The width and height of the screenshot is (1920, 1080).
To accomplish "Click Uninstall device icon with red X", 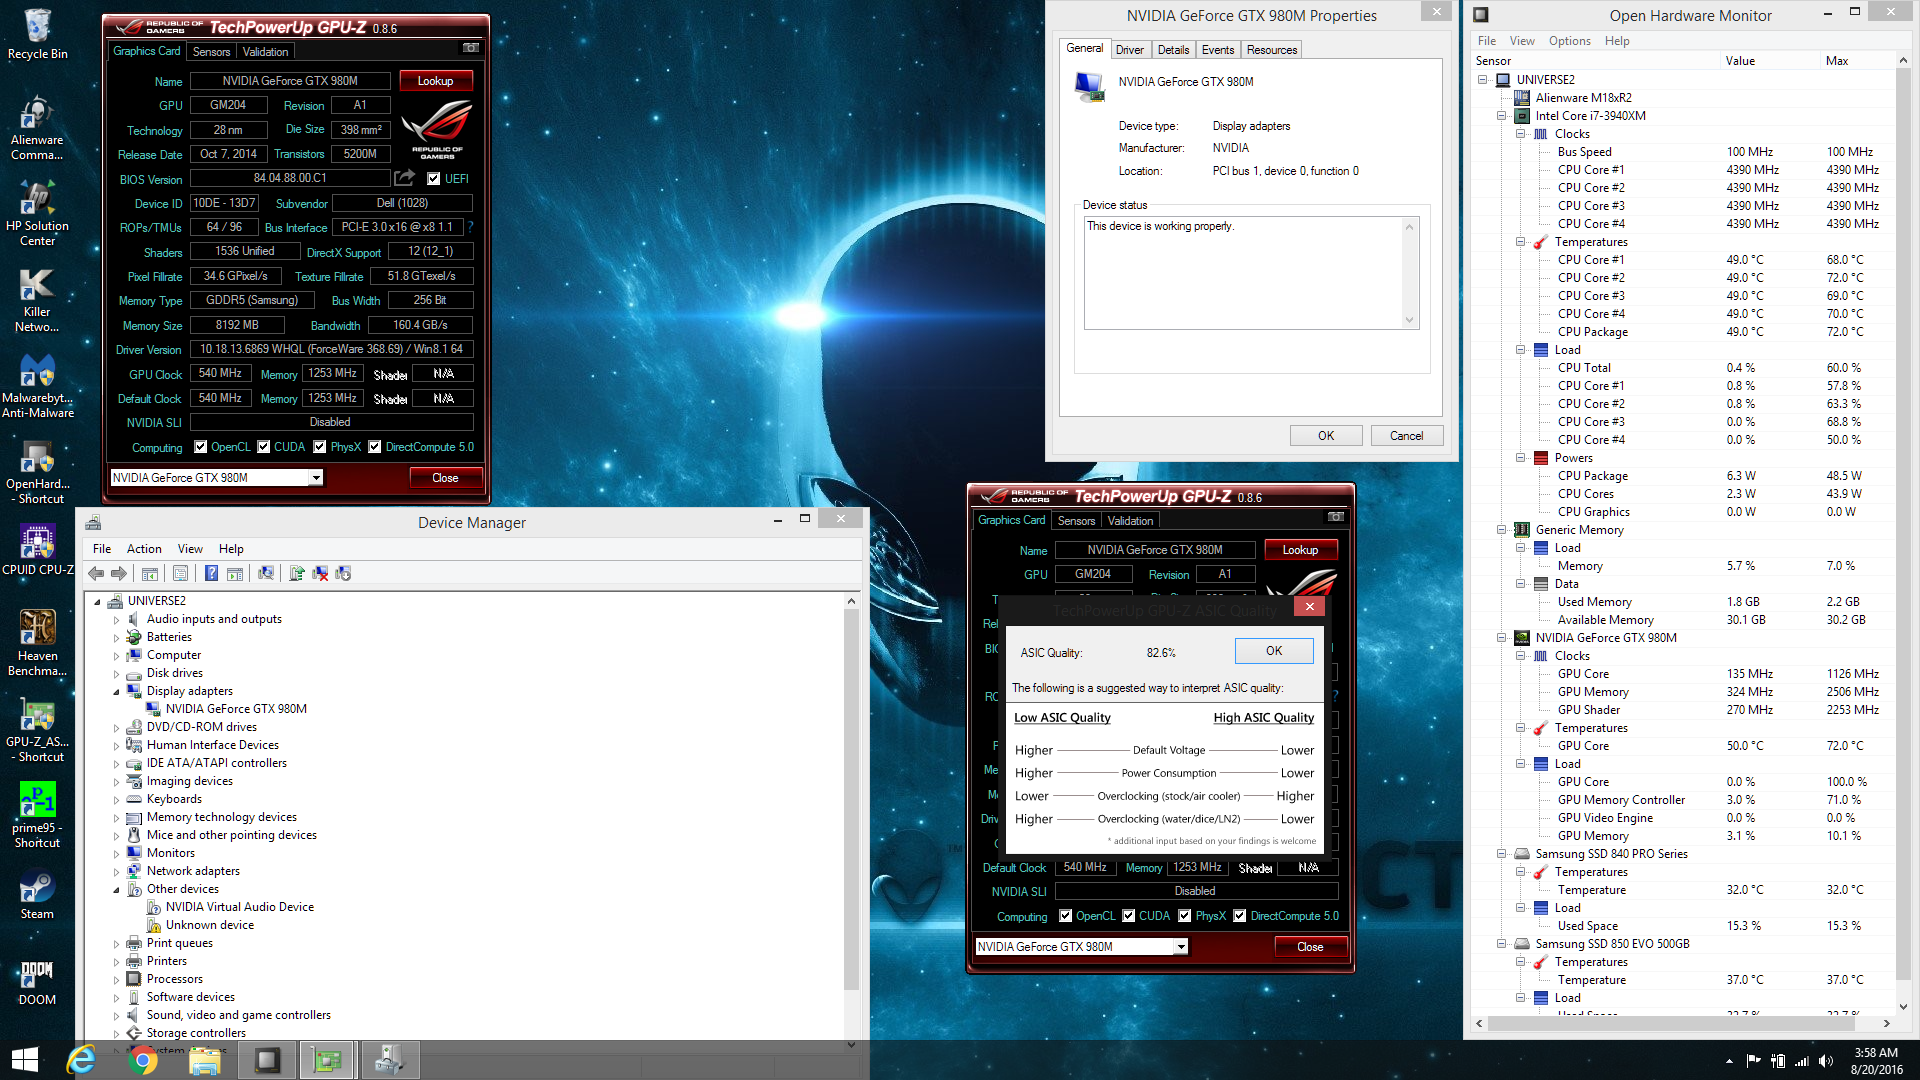I will (x=320, y=573).
